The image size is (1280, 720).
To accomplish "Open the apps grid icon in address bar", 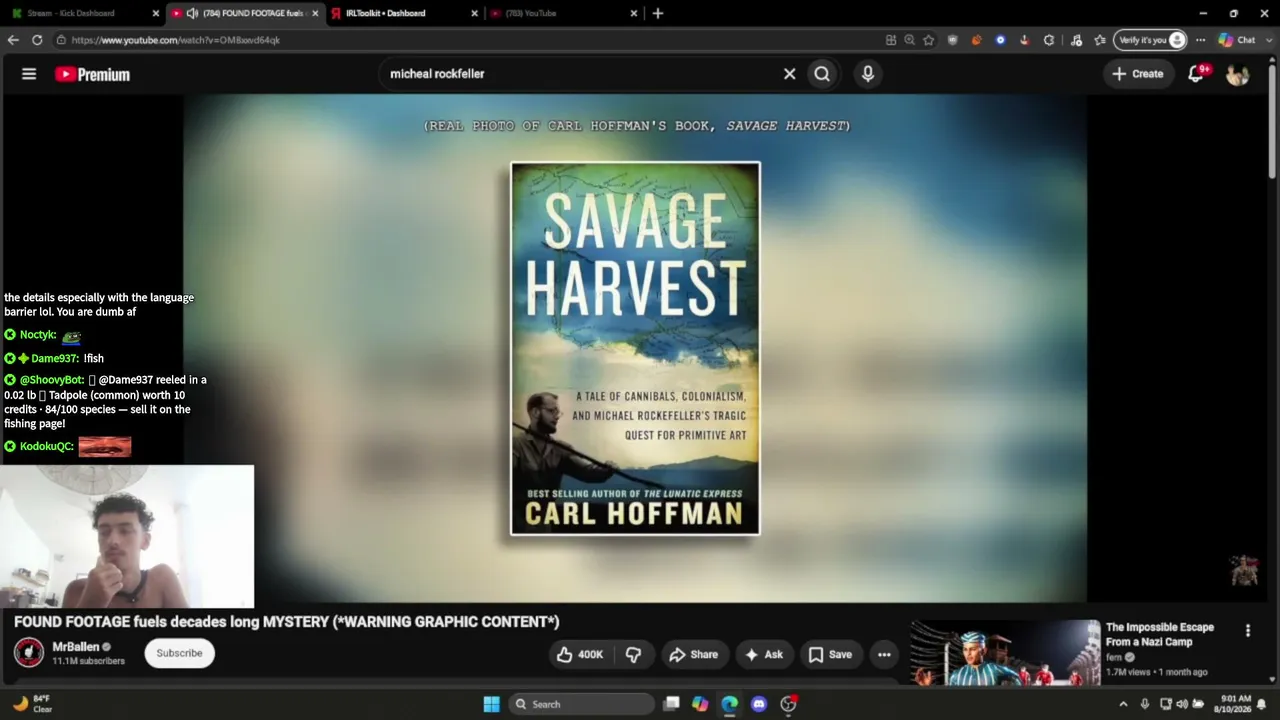I will [891, 40].
